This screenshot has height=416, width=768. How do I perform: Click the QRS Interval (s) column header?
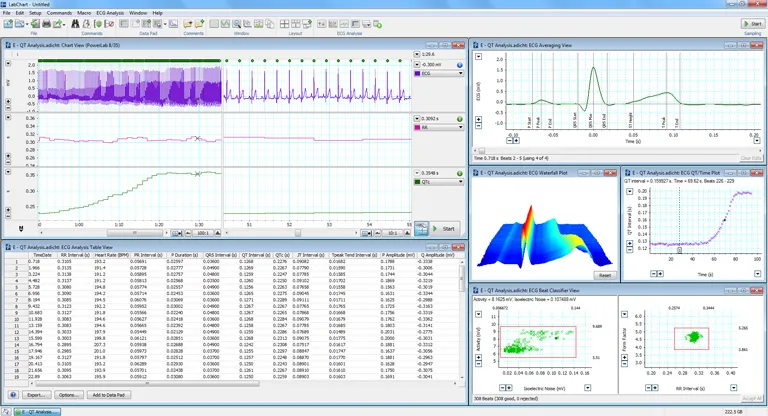point(220,255)
